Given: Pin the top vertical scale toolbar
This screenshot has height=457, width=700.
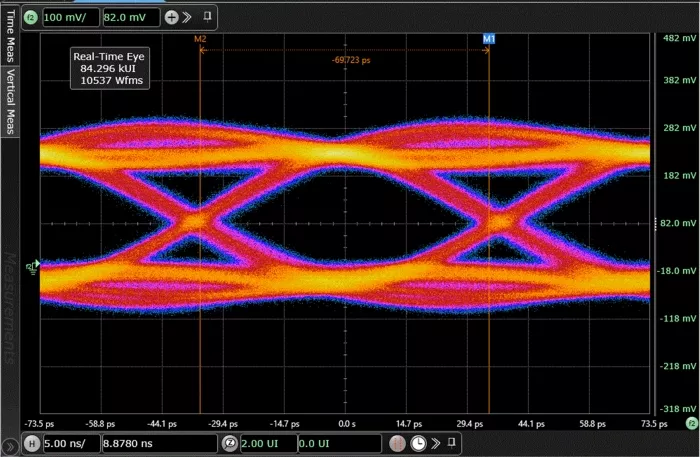Looking at the screenshot, I should 206,17.
